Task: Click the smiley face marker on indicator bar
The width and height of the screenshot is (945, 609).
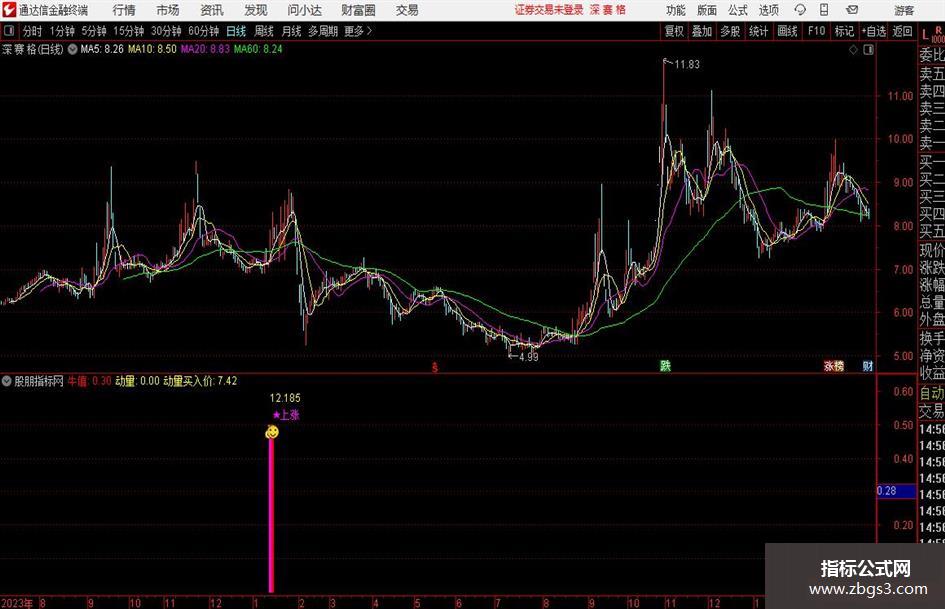Action: [272, 432]
